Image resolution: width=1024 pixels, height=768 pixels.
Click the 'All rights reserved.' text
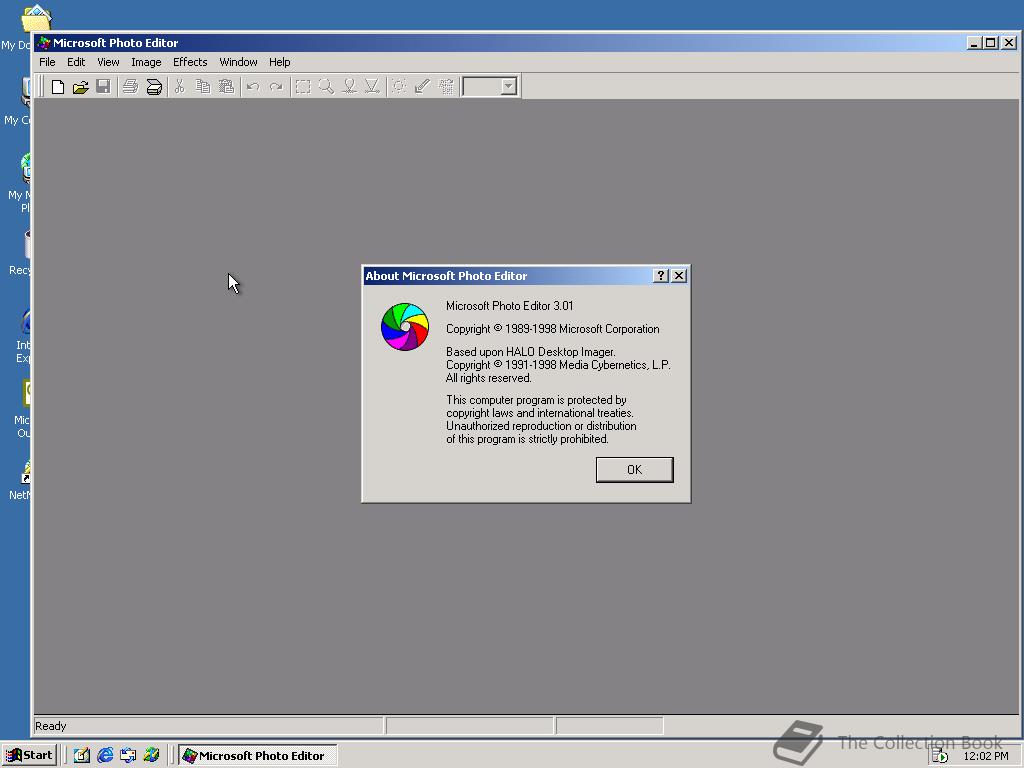coord(488,378)
